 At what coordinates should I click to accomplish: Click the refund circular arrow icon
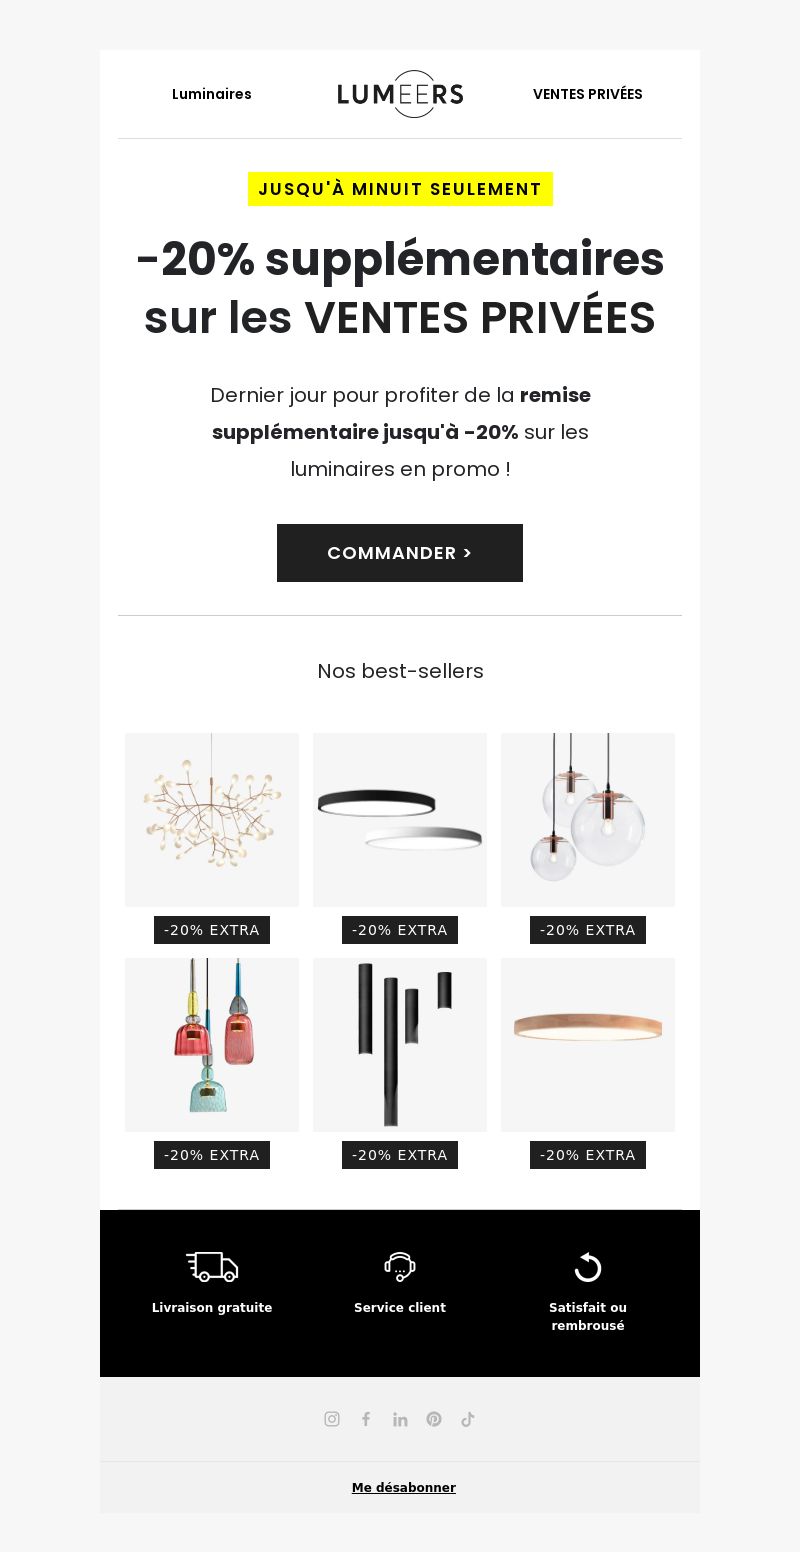point(588,1267)
